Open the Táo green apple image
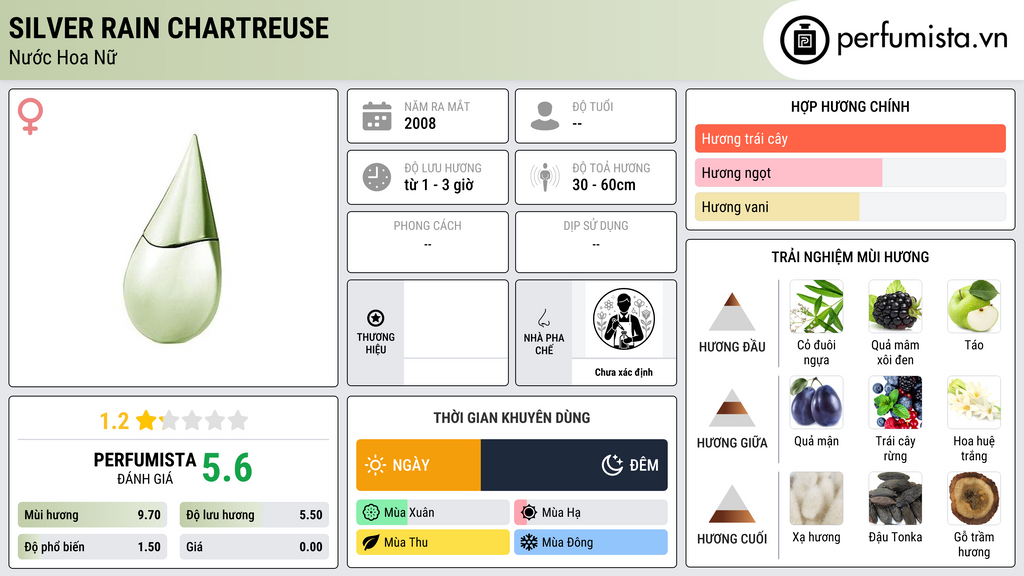The image size is (1024, 576). (x=974, y=306)
